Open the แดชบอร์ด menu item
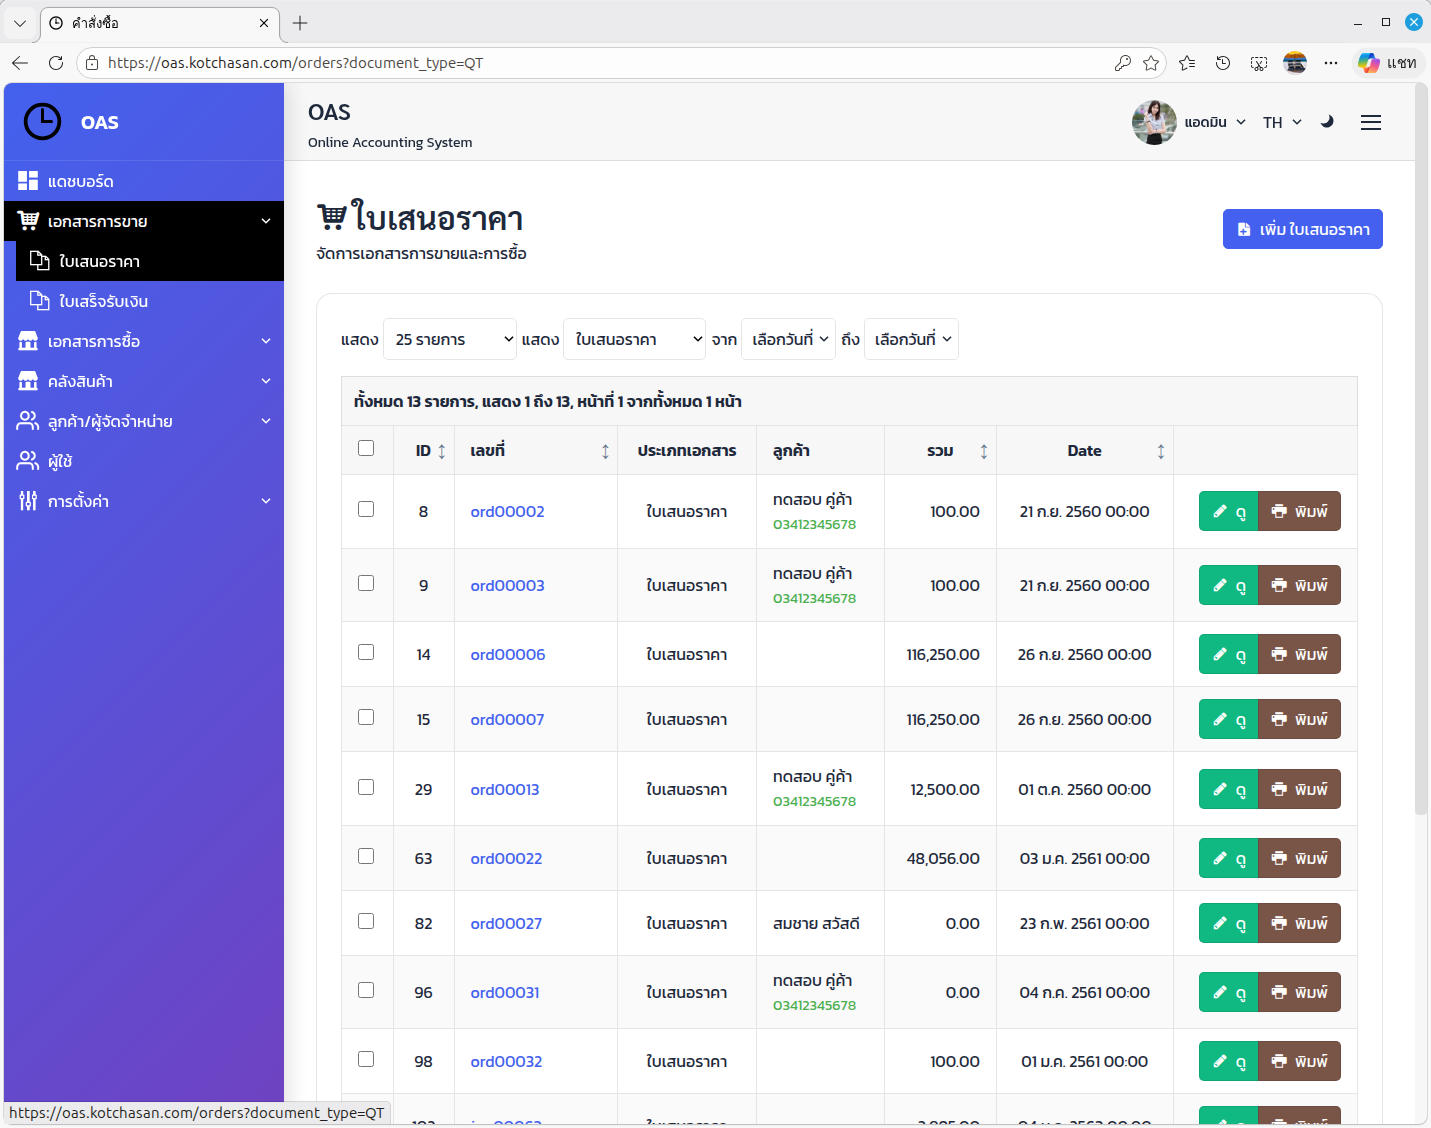 [x=144, y=181]
